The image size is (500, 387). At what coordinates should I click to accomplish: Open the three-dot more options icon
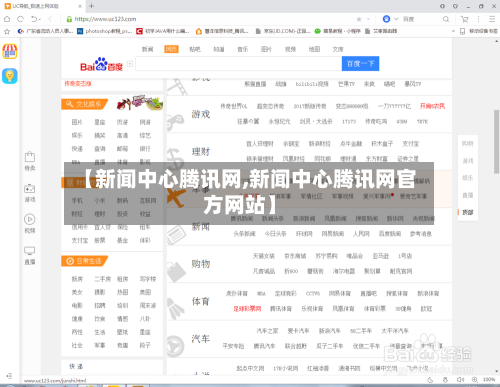click(478, 19)
